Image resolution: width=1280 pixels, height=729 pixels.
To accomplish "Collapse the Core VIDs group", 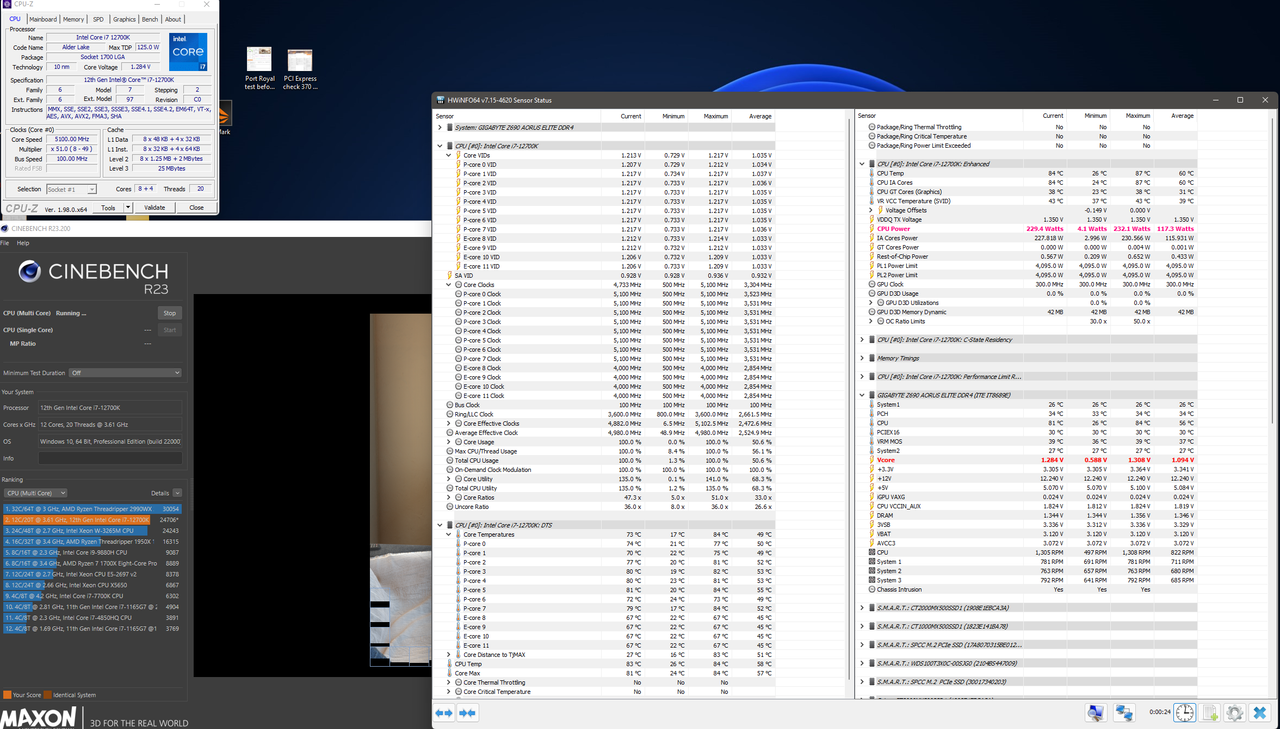I will pos(449,155).
